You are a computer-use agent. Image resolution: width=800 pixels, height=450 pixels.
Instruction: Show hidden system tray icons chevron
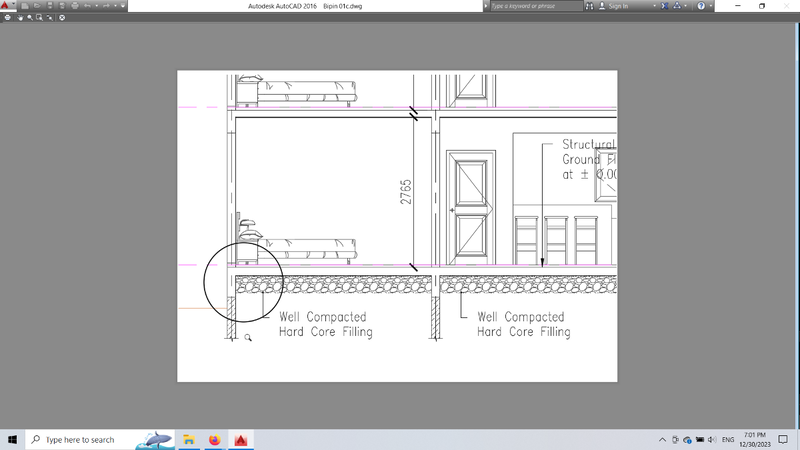click(x=662, y=440)
